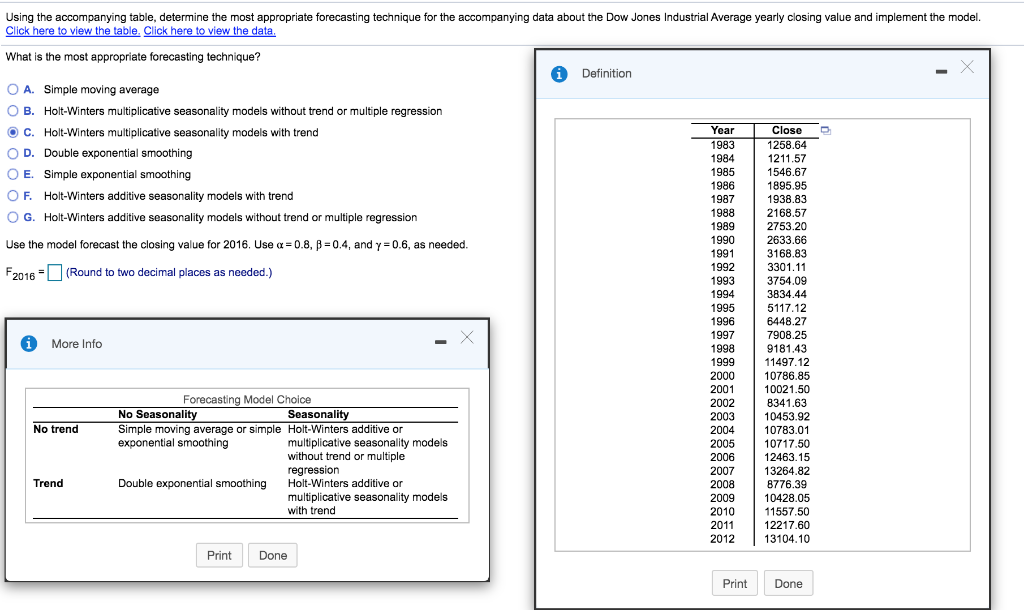The width and height of the screenshot is (1024, 610).
Task: Click Print in the Definition dialog
Action: (735, 583)
